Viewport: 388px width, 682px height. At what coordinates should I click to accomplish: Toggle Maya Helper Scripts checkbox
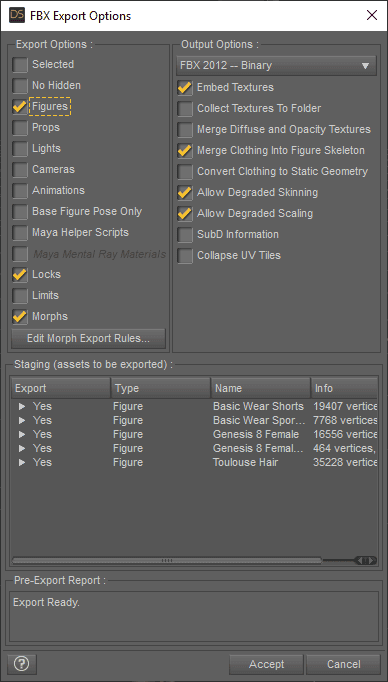point(20,233)
